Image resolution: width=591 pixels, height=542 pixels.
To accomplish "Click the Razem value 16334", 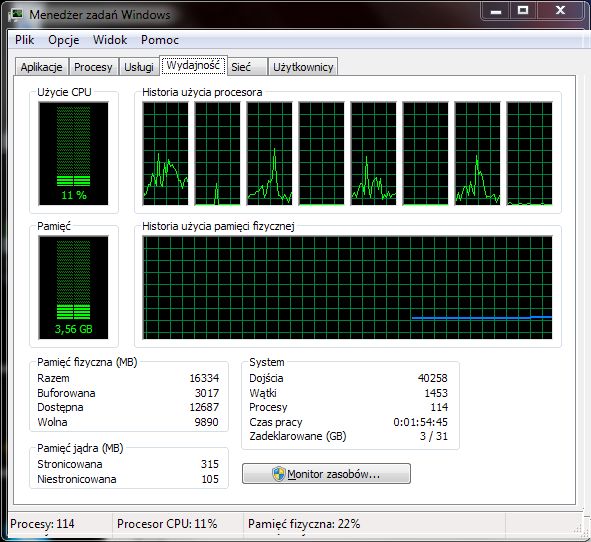I will 204,378.
